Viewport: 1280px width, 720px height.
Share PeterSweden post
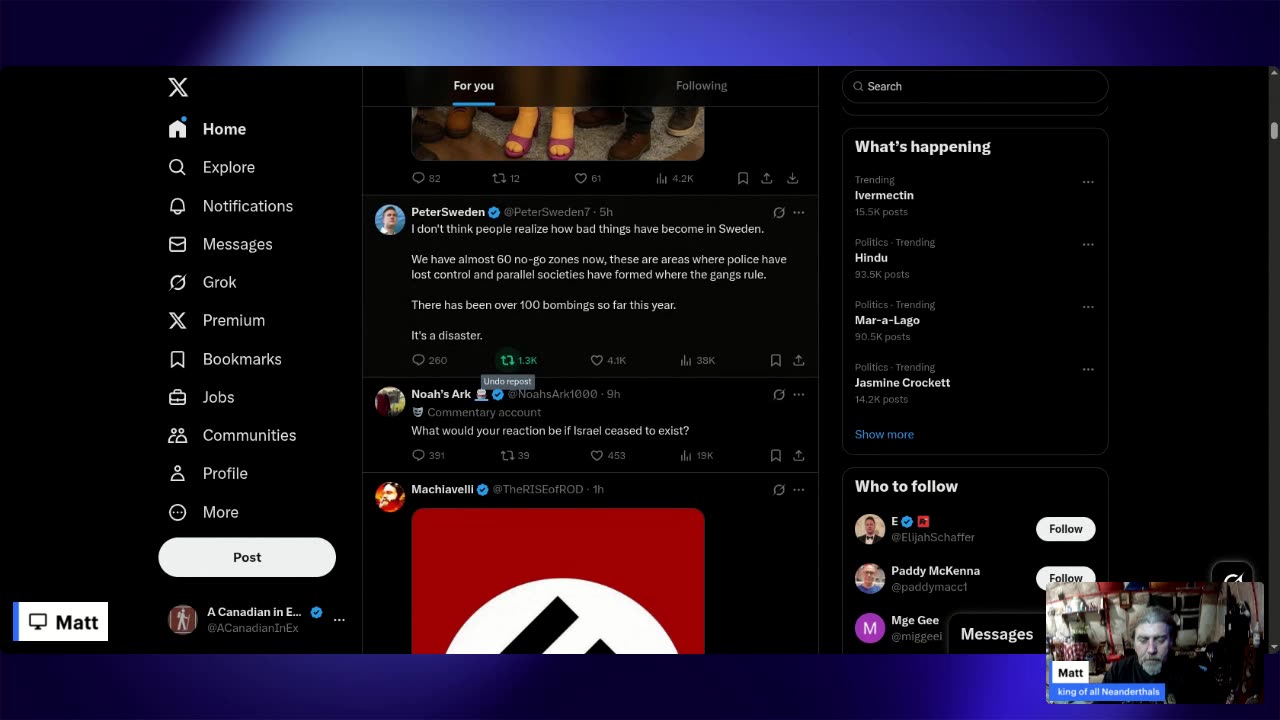799,360
